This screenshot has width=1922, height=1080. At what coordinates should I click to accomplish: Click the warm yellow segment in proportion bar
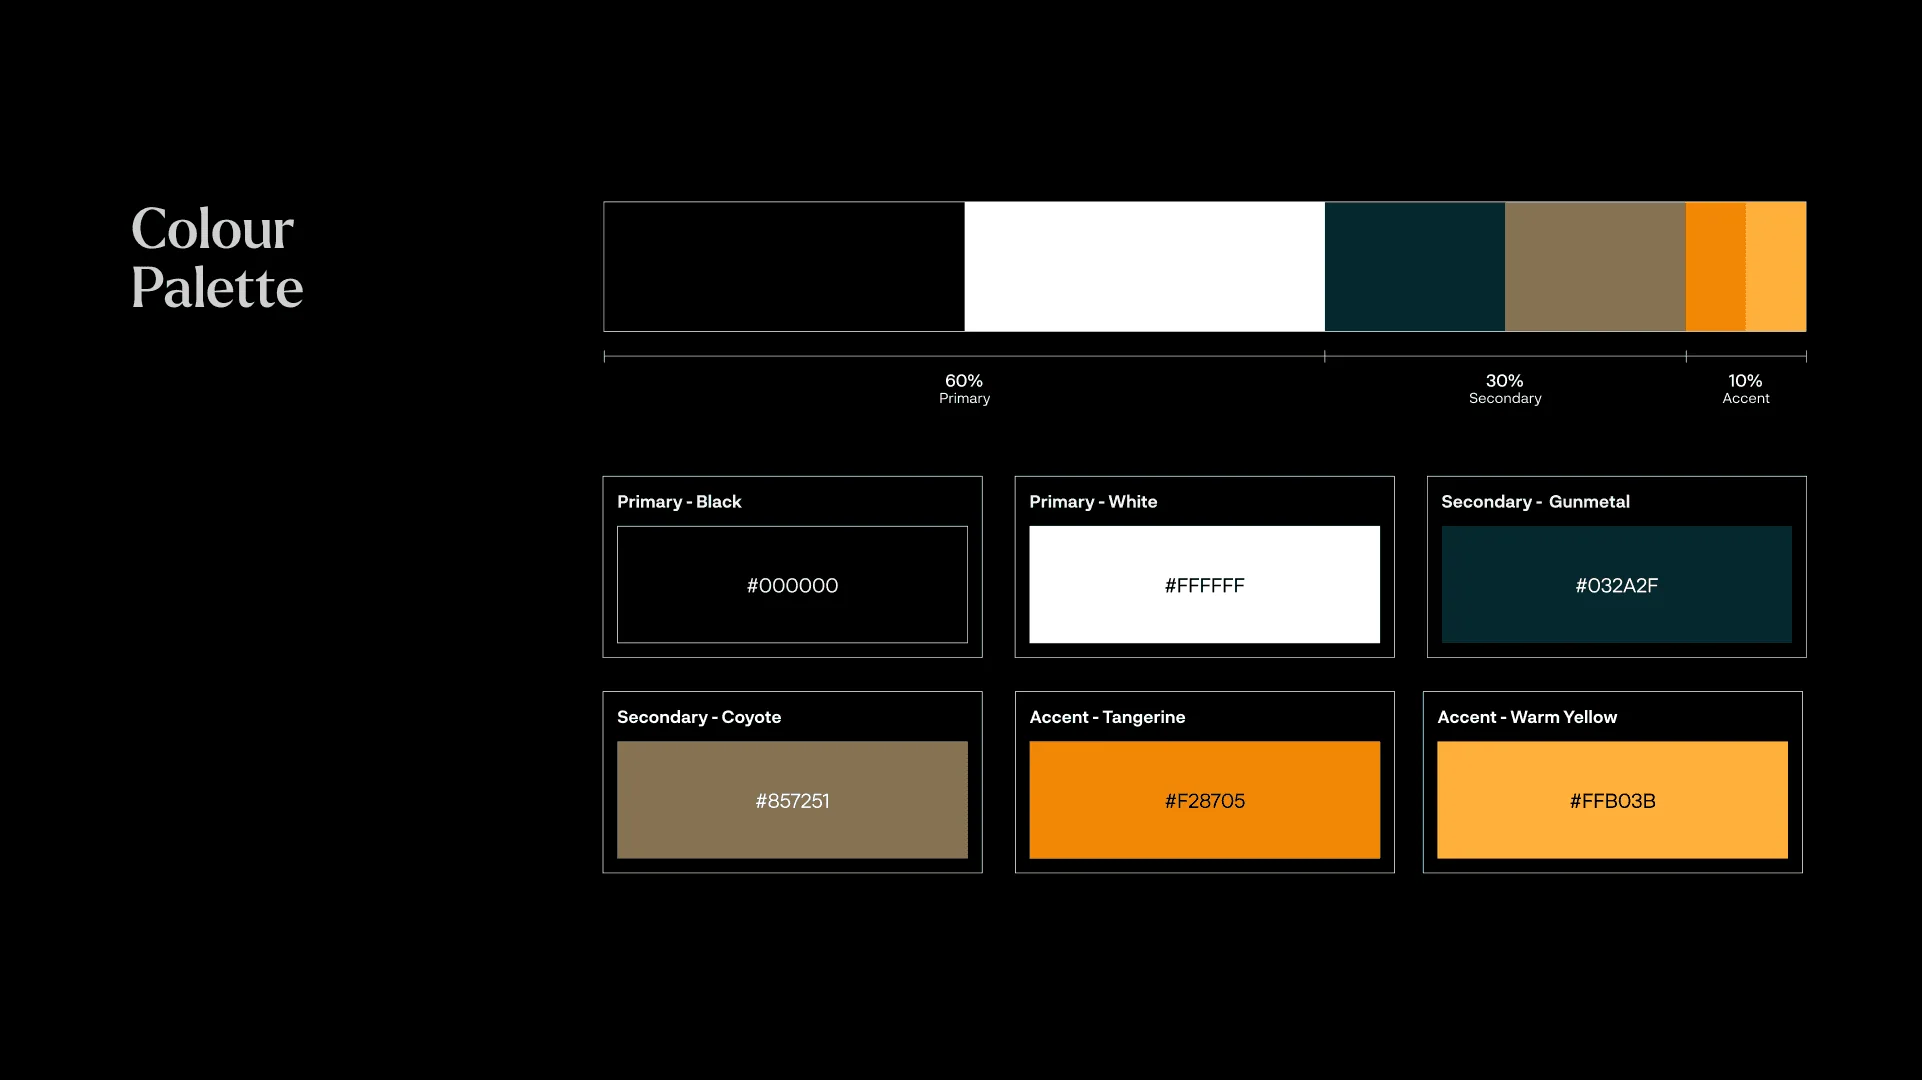coord(1776,267)
